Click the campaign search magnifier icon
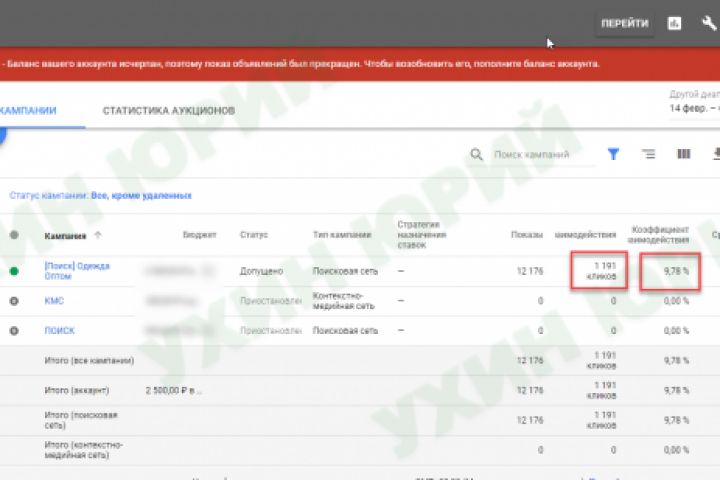 [x=476, y=154]
